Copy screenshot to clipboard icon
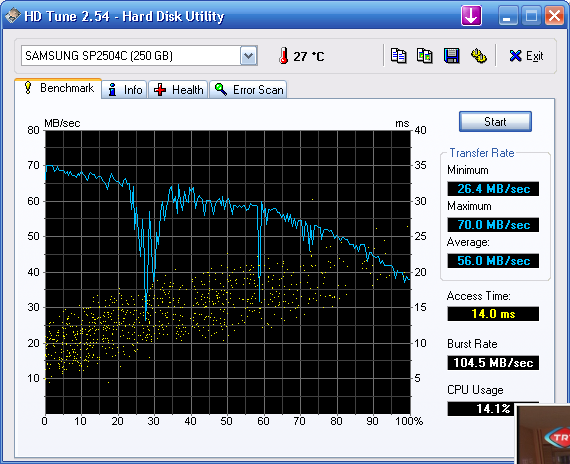This screenshot has height=464, width=570. click(424, 56)
